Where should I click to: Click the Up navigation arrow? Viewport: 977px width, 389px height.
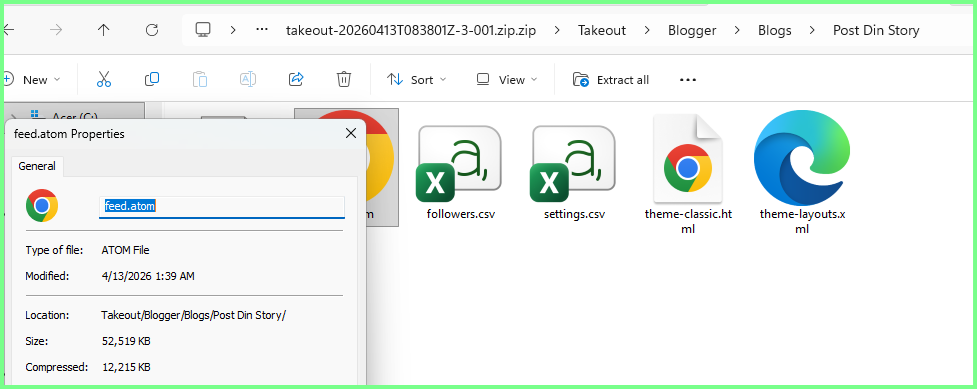[103, 30]
